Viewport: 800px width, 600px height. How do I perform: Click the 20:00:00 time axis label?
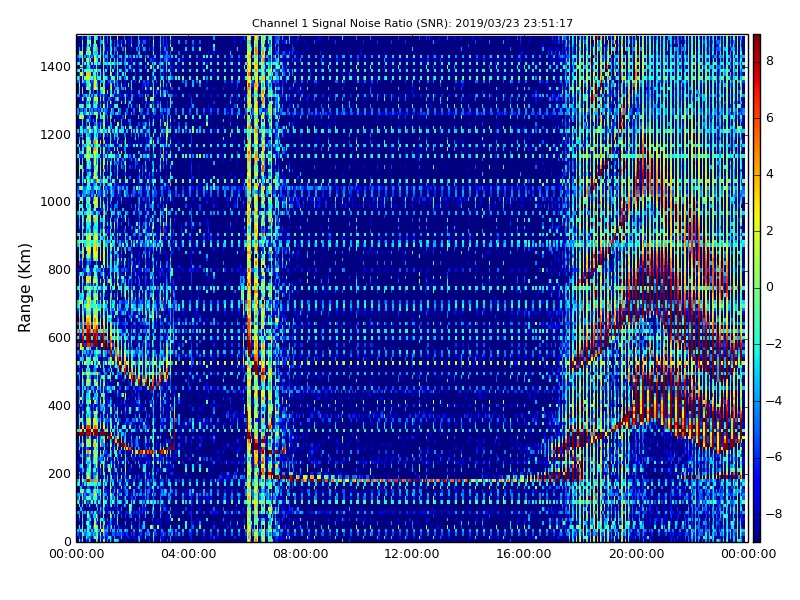(x=637, y=554)
